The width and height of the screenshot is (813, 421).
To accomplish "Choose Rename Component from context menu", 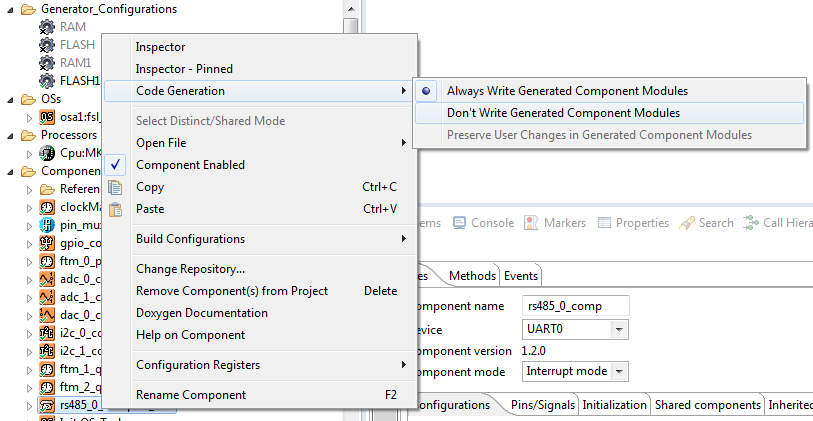I will [191, 395].
